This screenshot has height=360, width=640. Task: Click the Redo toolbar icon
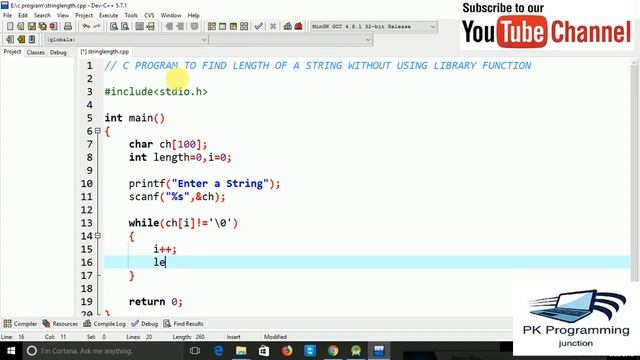click(97, 27)
